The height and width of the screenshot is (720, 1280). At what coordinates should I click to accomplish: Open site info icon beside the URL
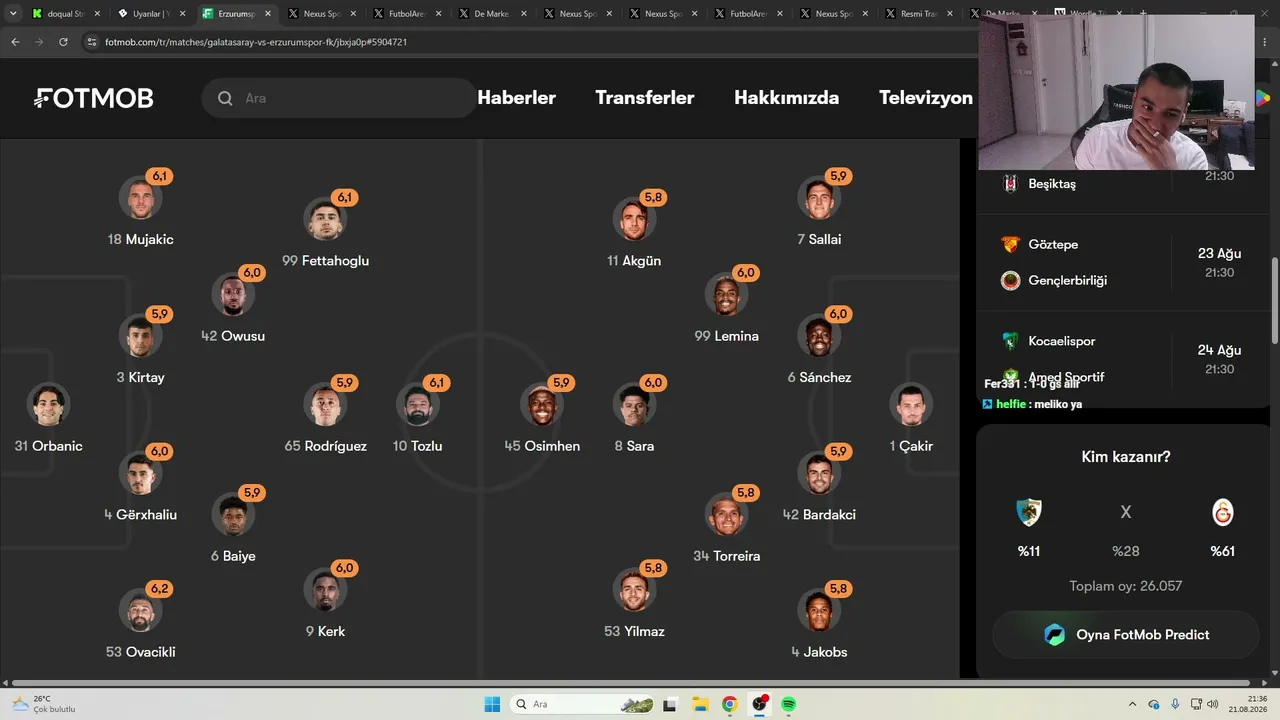[92, 42]
